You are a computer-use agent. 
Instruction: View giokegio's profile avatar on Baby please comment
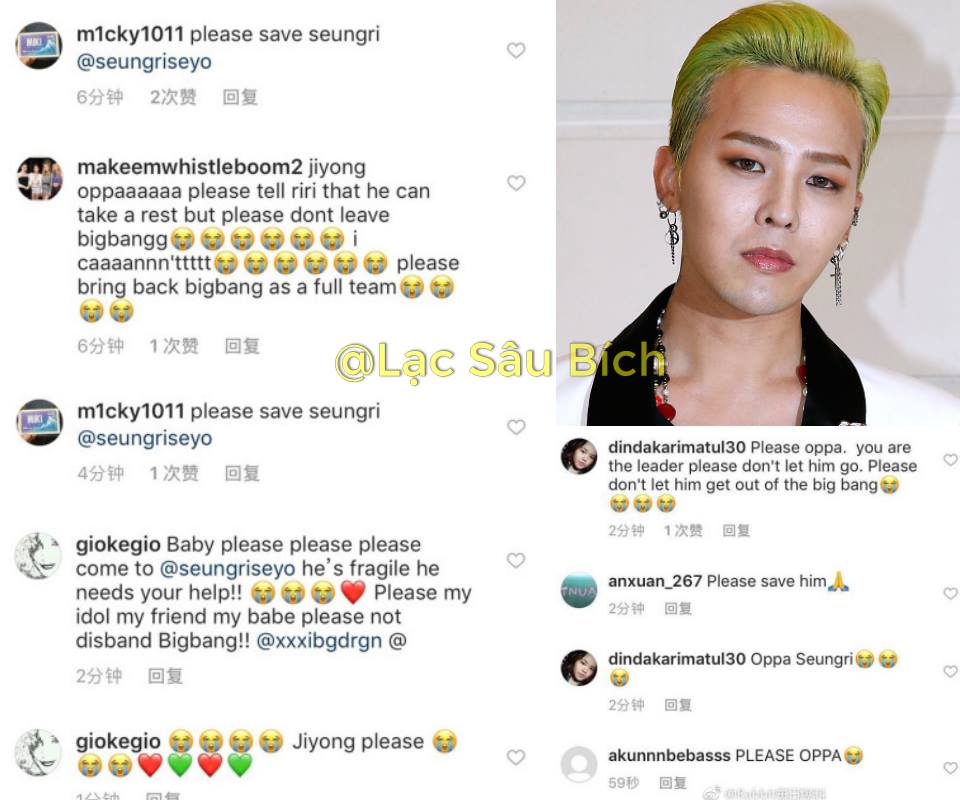click(x=38, y=556)
